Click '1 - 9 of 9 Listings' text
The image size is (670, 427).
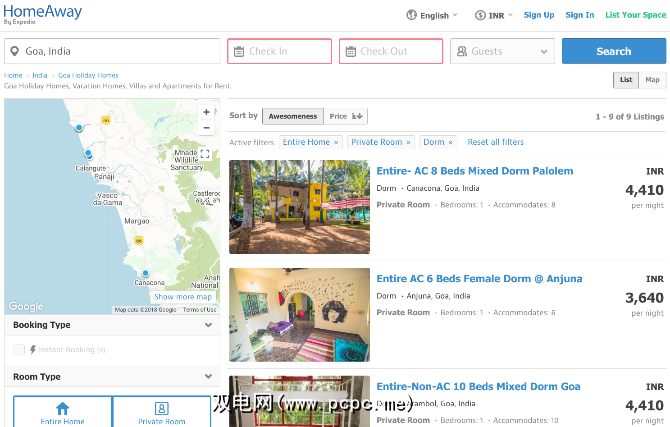630,117
